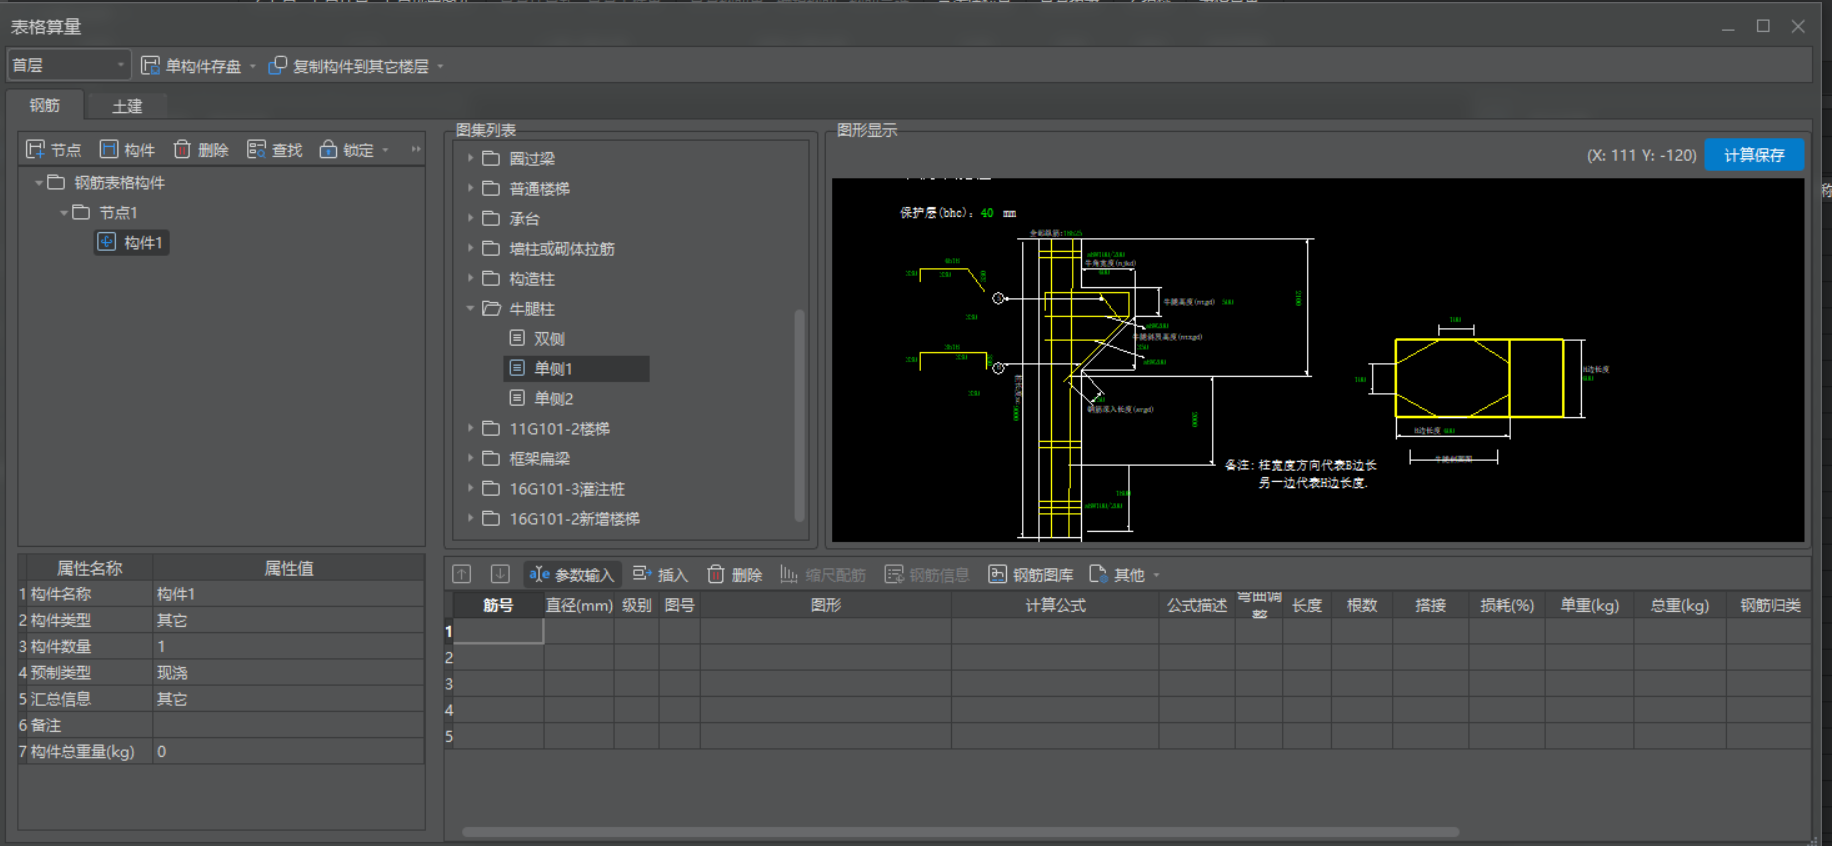The image size is (1832, 846).
Task: Open the 单构件存盘 dropdown arrow
Action: pos(253,67)
